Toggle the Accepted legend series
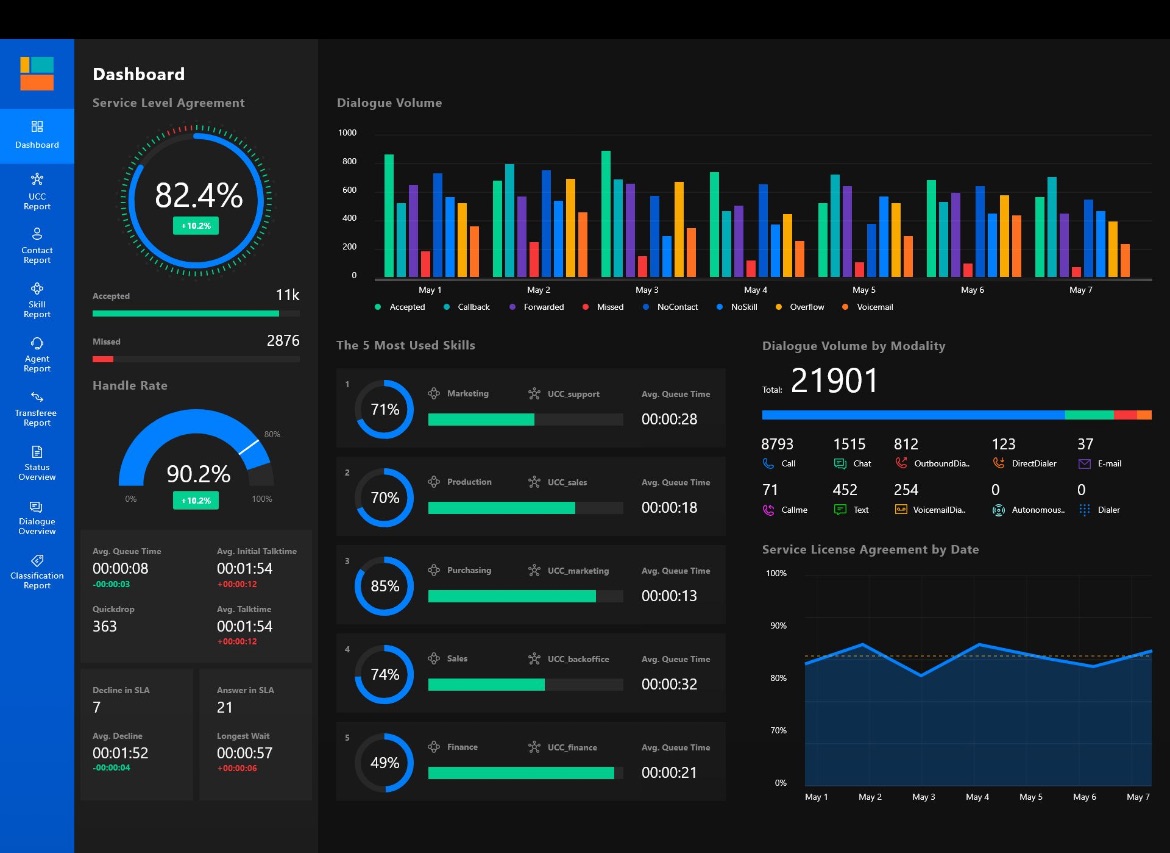 (x=400, y=307)
